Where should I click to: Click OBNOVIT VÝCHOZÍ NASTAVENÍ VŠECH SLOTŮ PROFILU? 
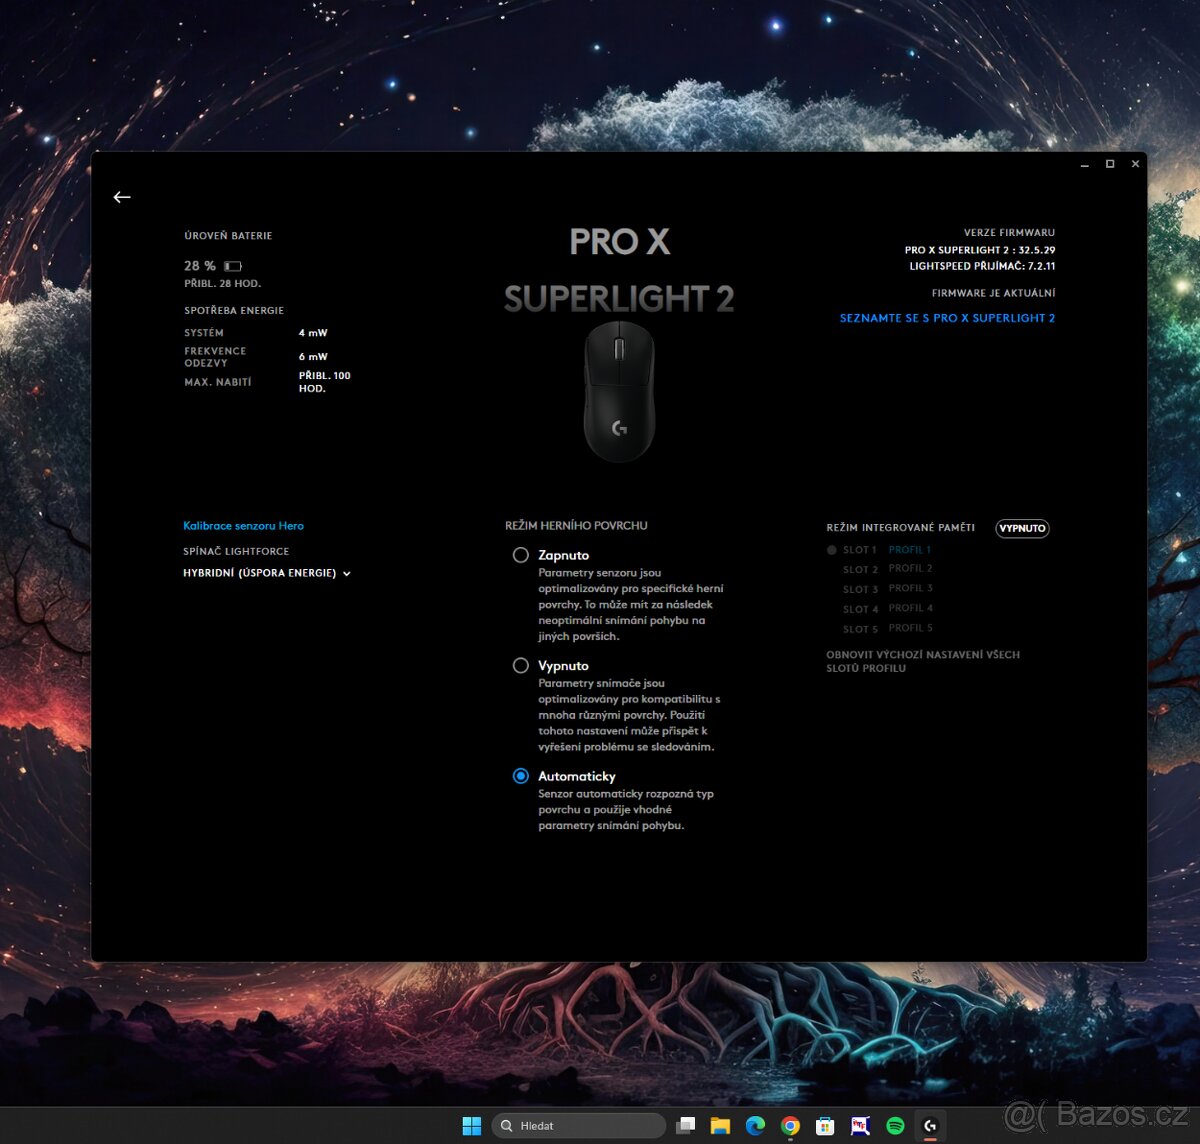923,661
